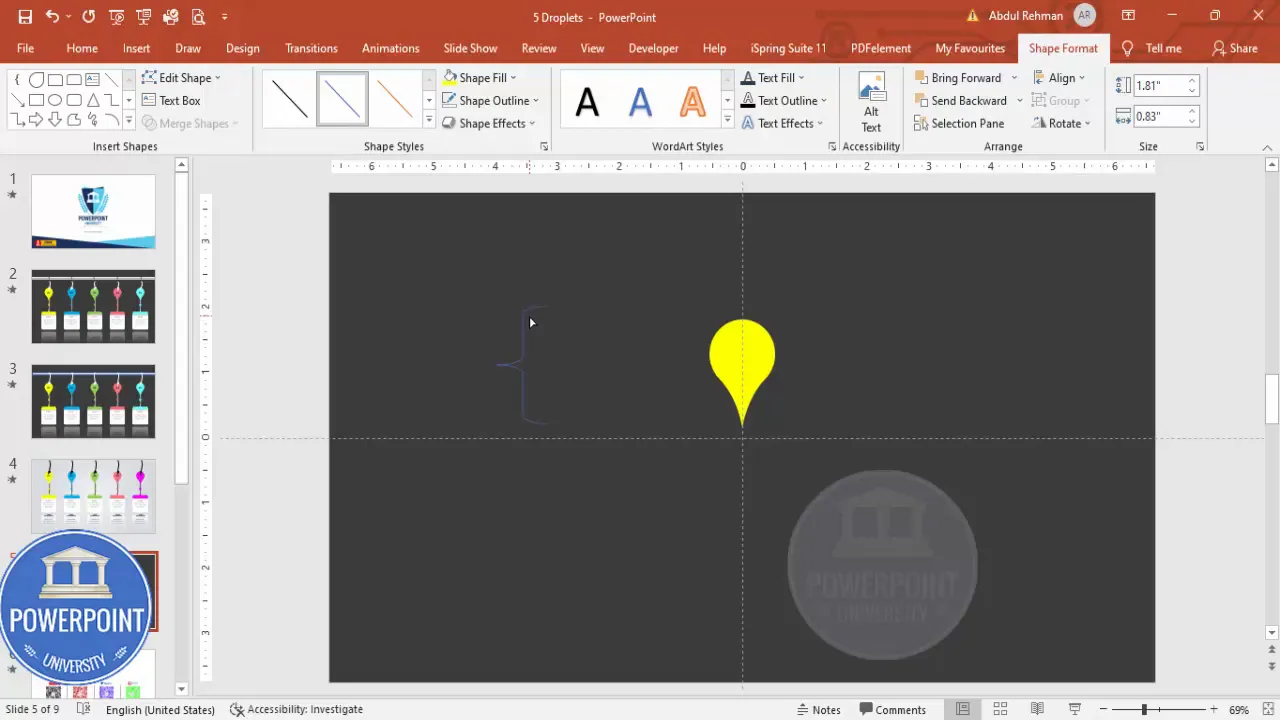The height and width of the screenshot is (720, 1280).
Task: Apply the black WordArt A style
Action: click(587, 101)
